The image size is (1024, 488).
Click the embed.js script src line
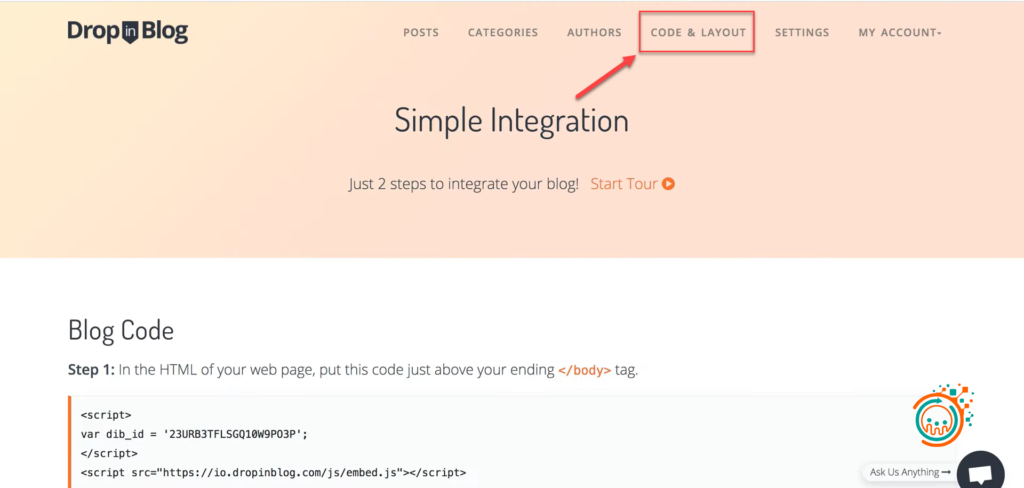coord(273,471)
